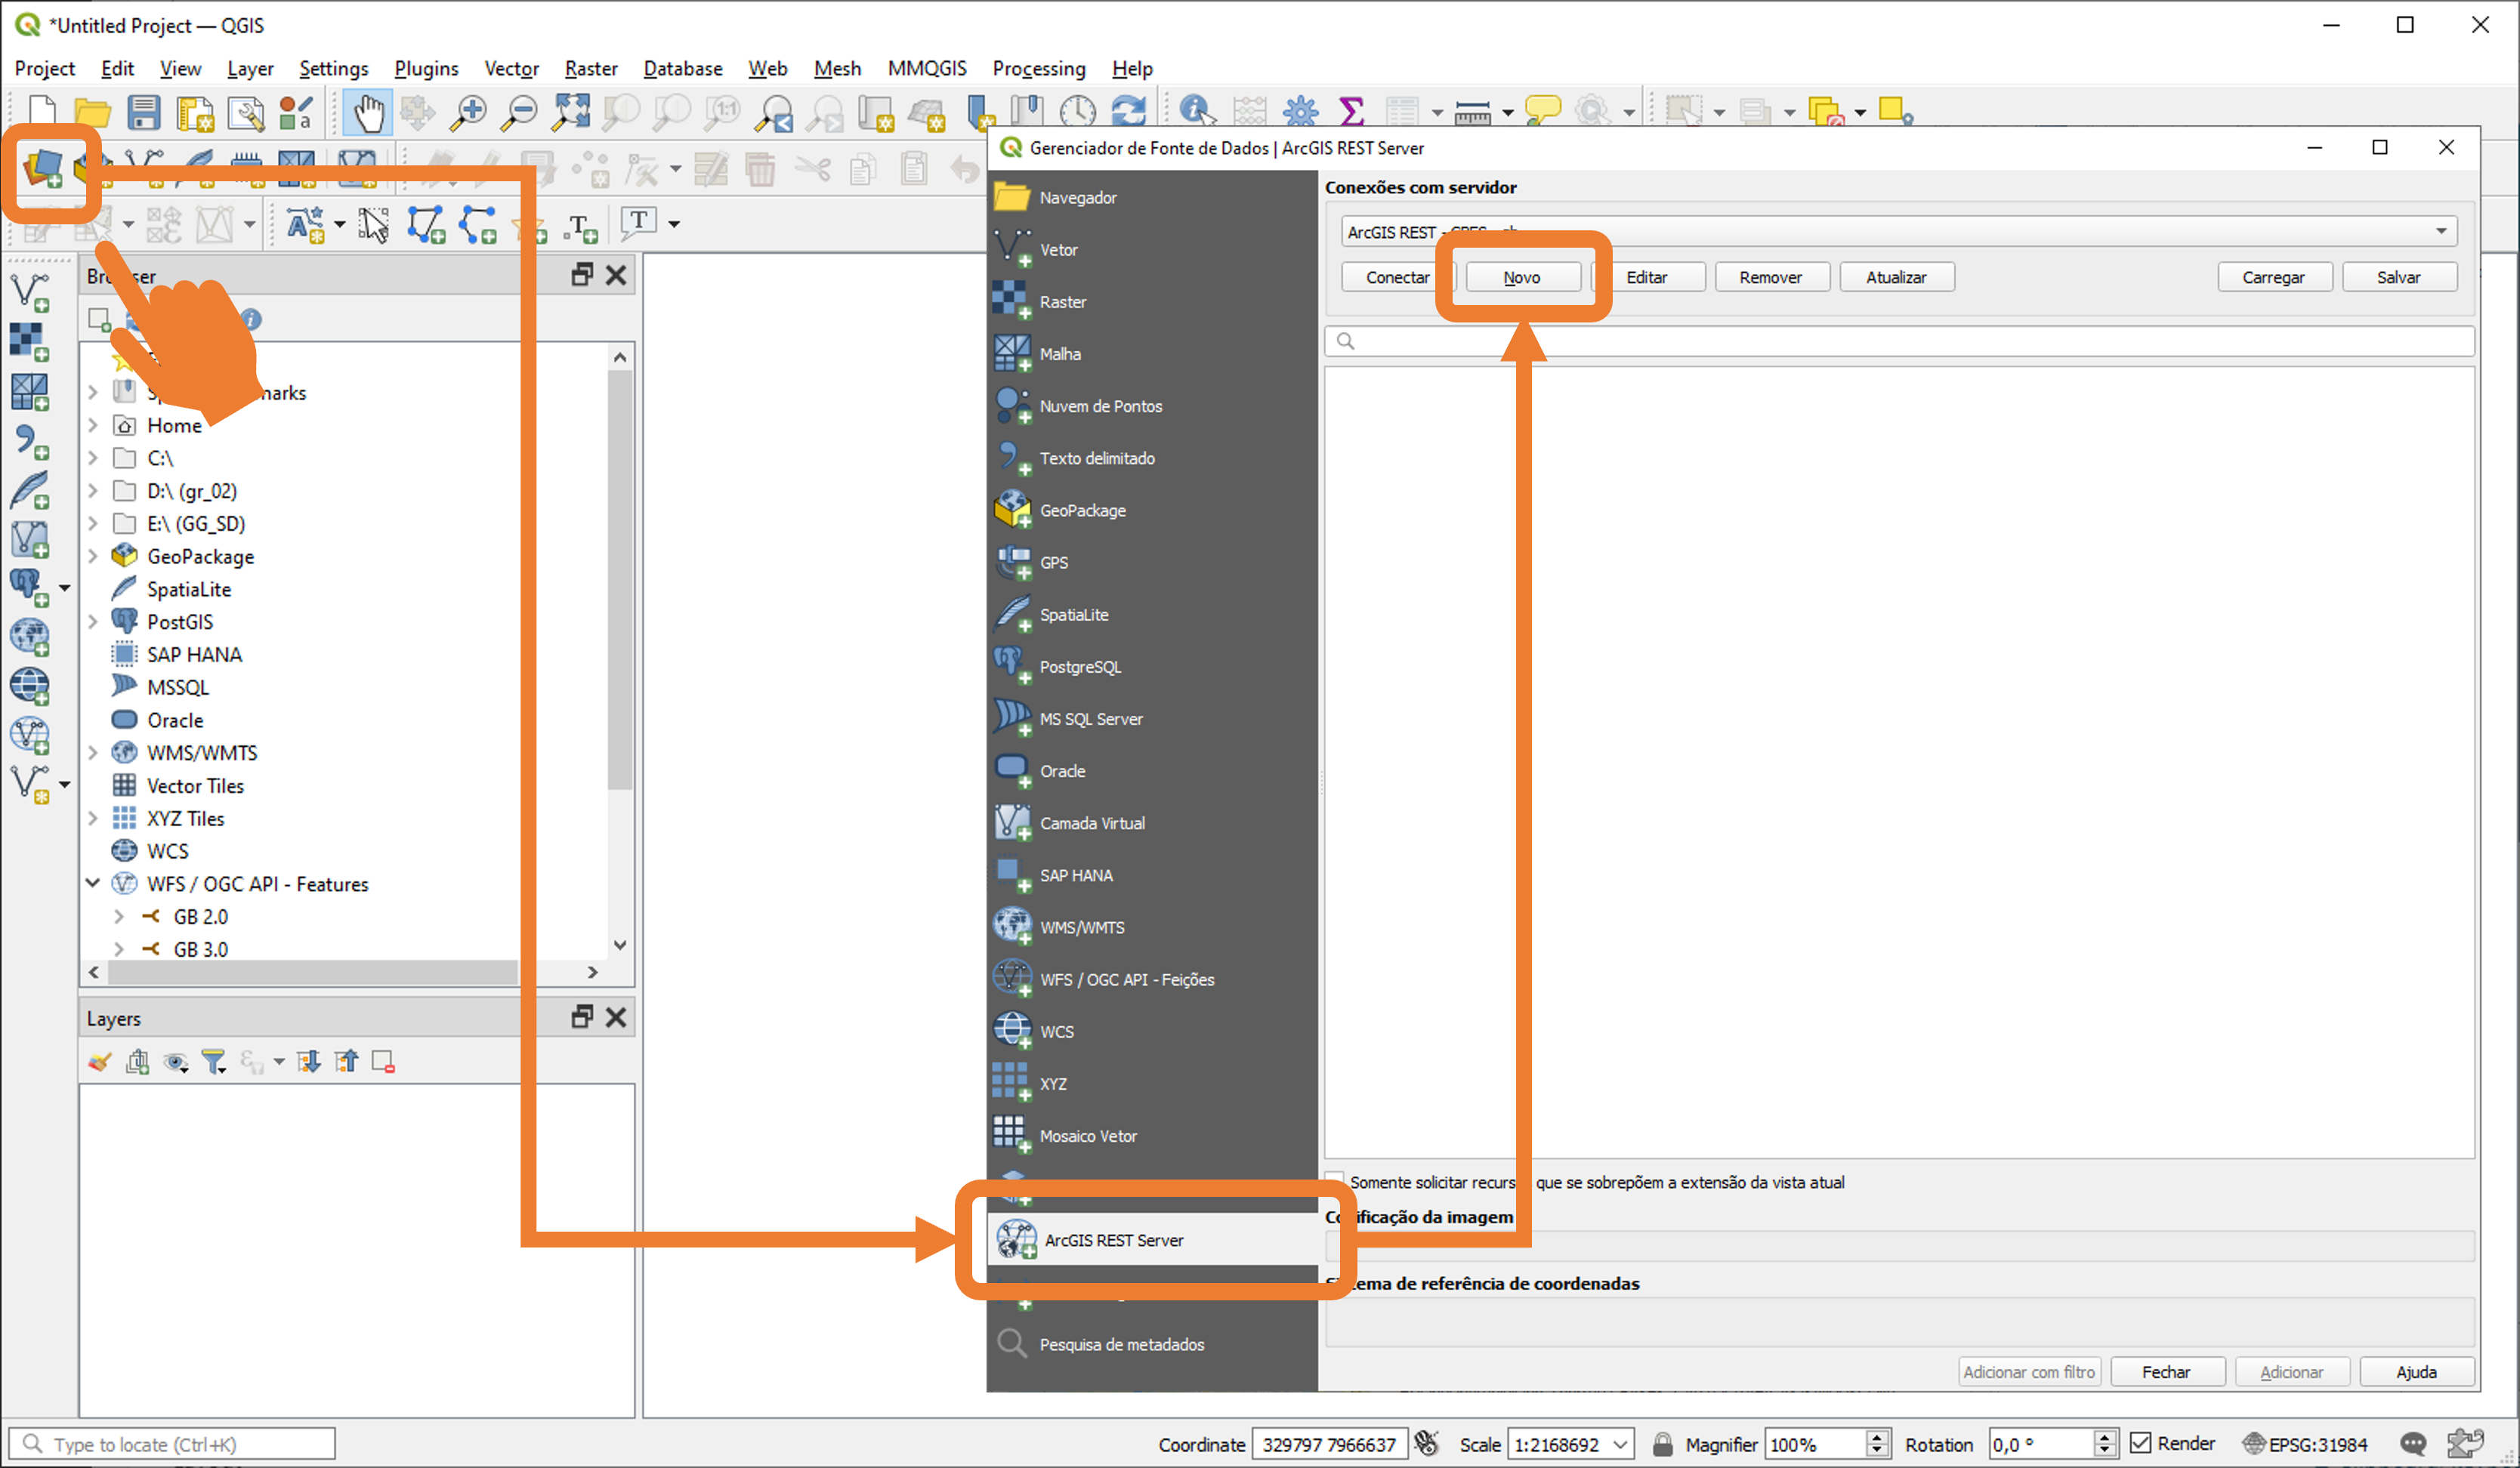Toggle the scale lock icon beside Magnifier
The width and height of the screenshot is (2520, 1468).
(1662, 1444)
